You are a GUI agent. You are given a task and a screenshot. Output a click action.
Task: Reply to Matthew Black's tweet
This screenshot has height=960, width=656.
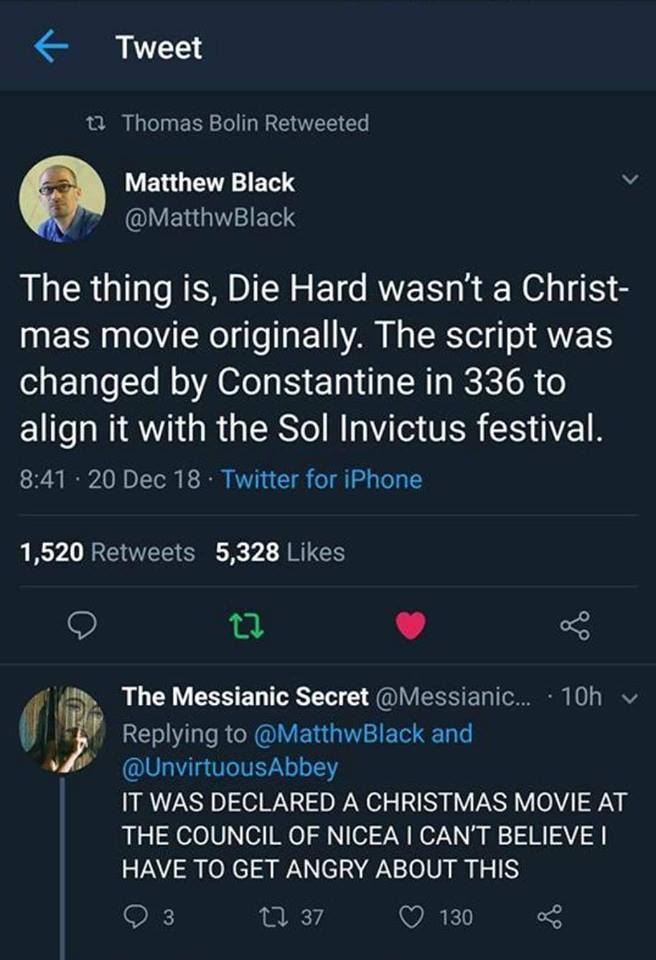click(x=82, y=627)
